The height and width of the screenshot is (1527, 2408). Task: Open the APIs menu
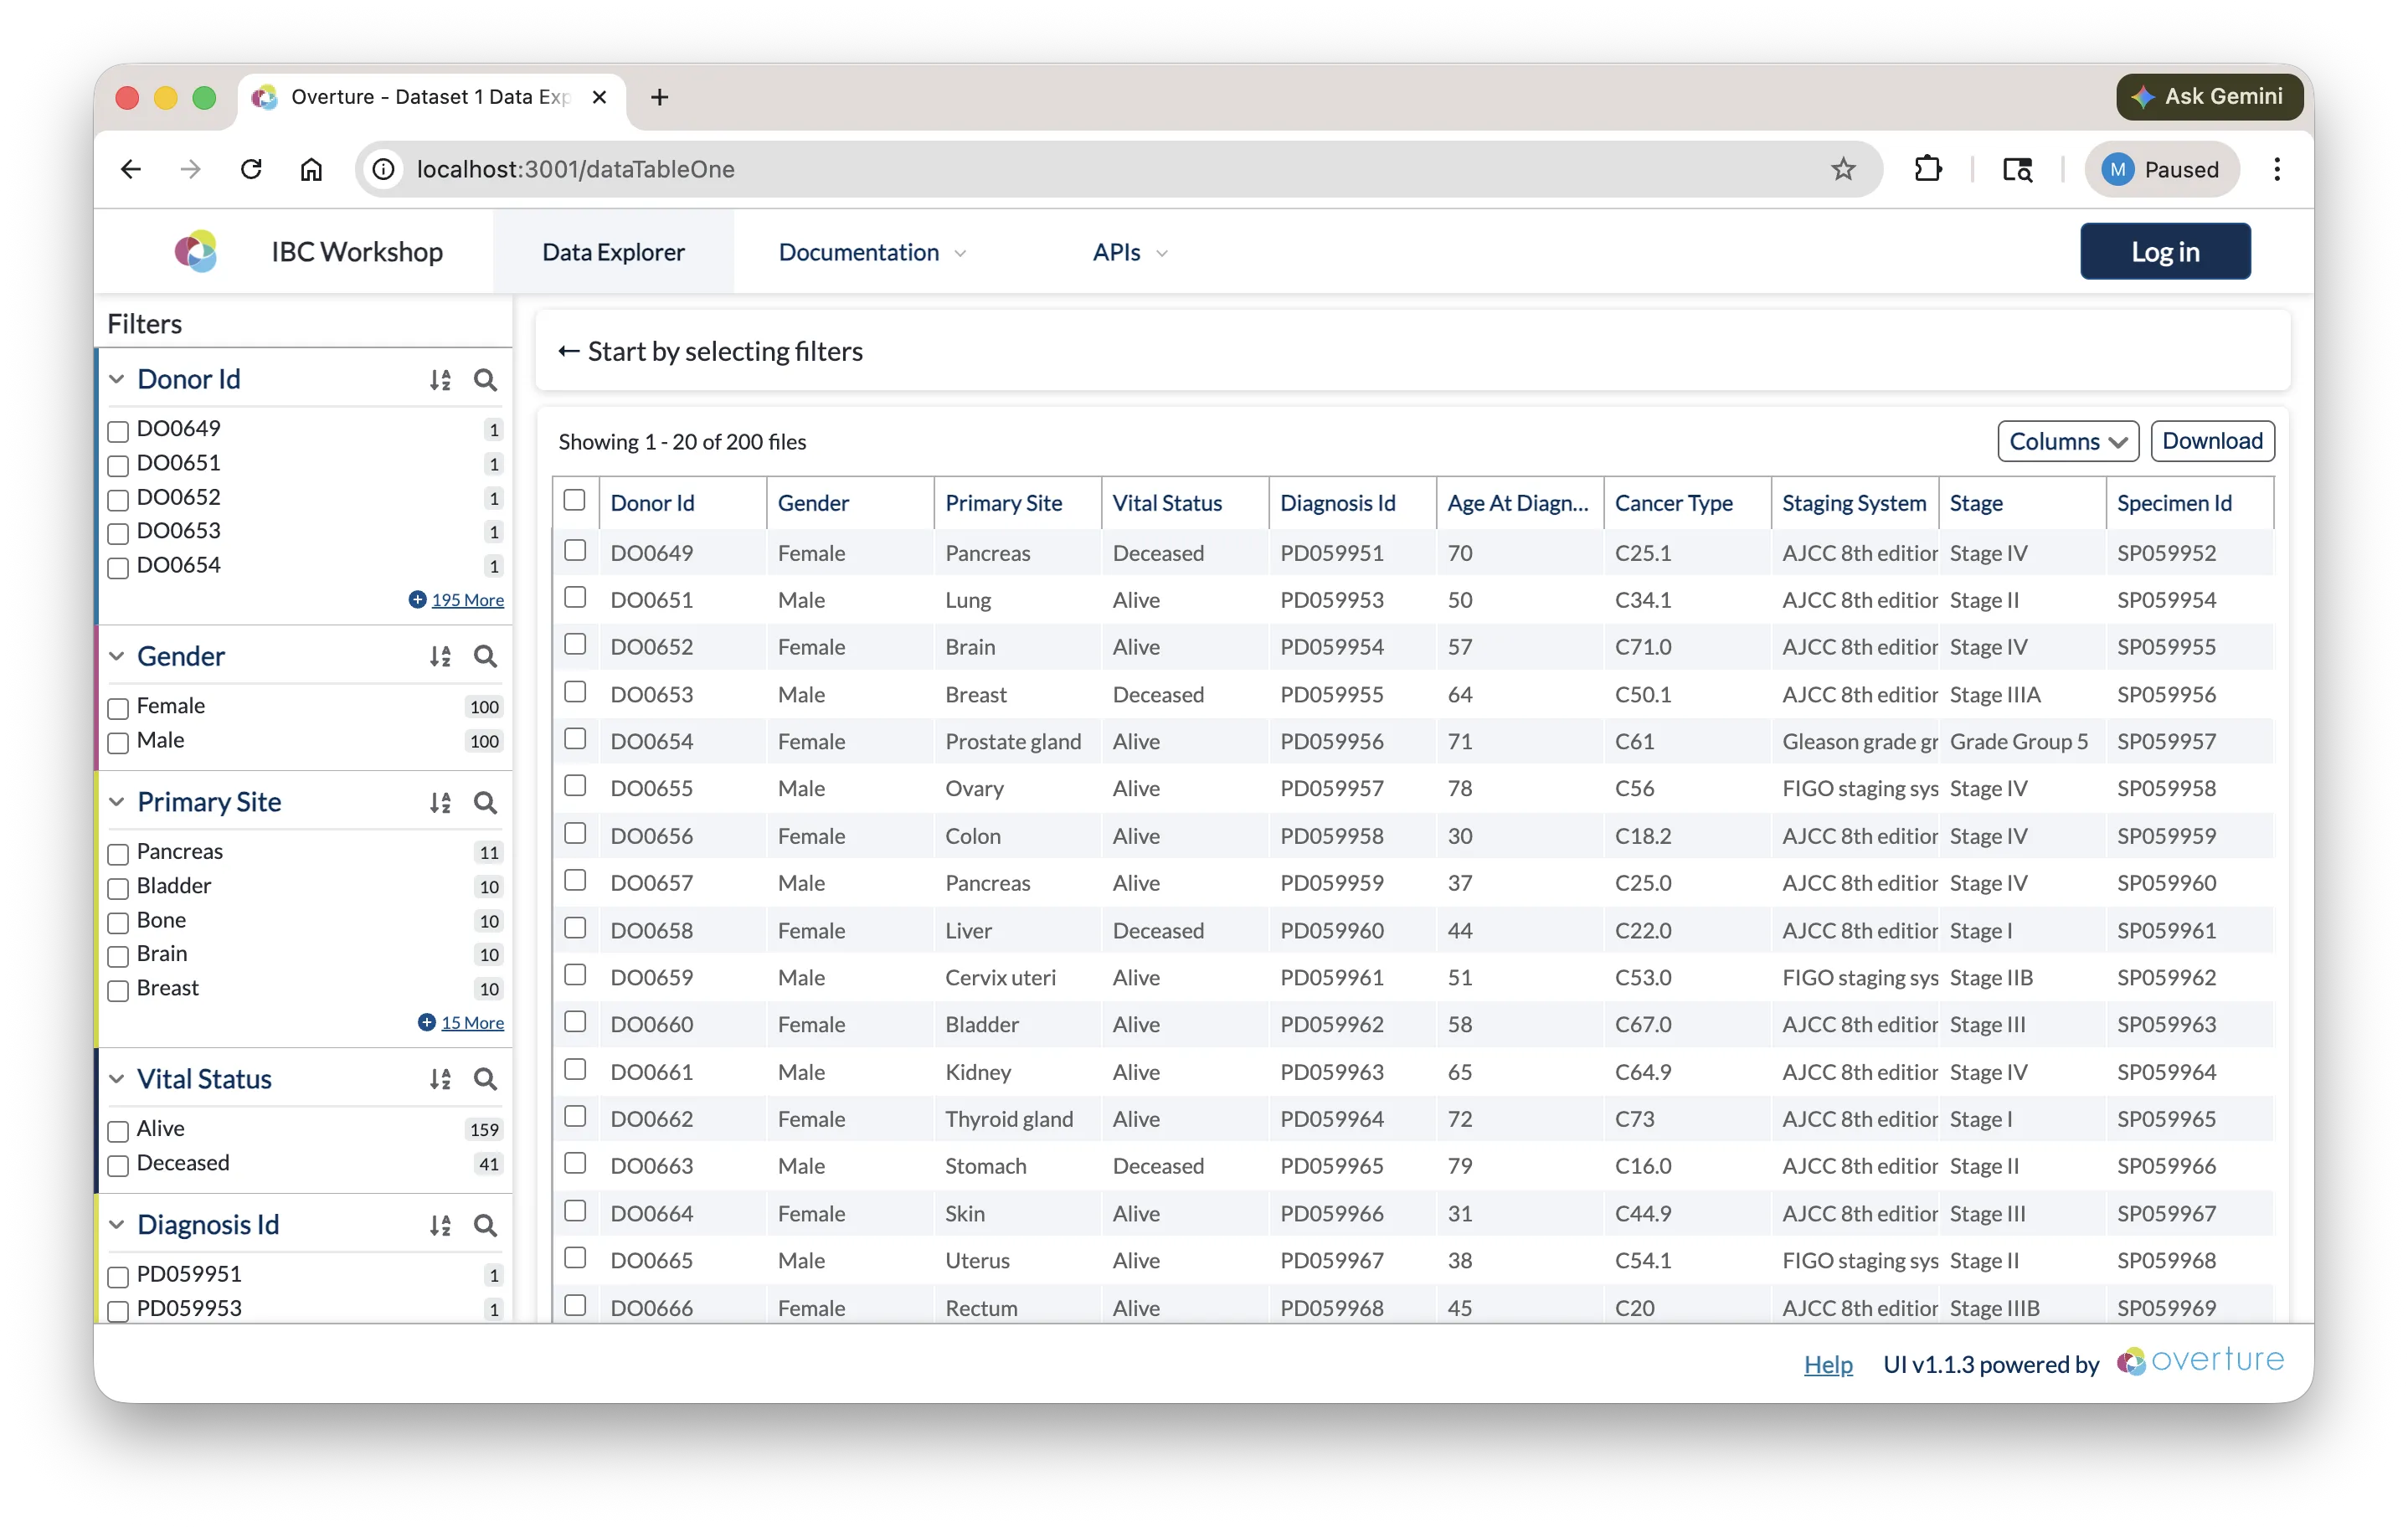pyautogui.click(x=1129, y=253)
